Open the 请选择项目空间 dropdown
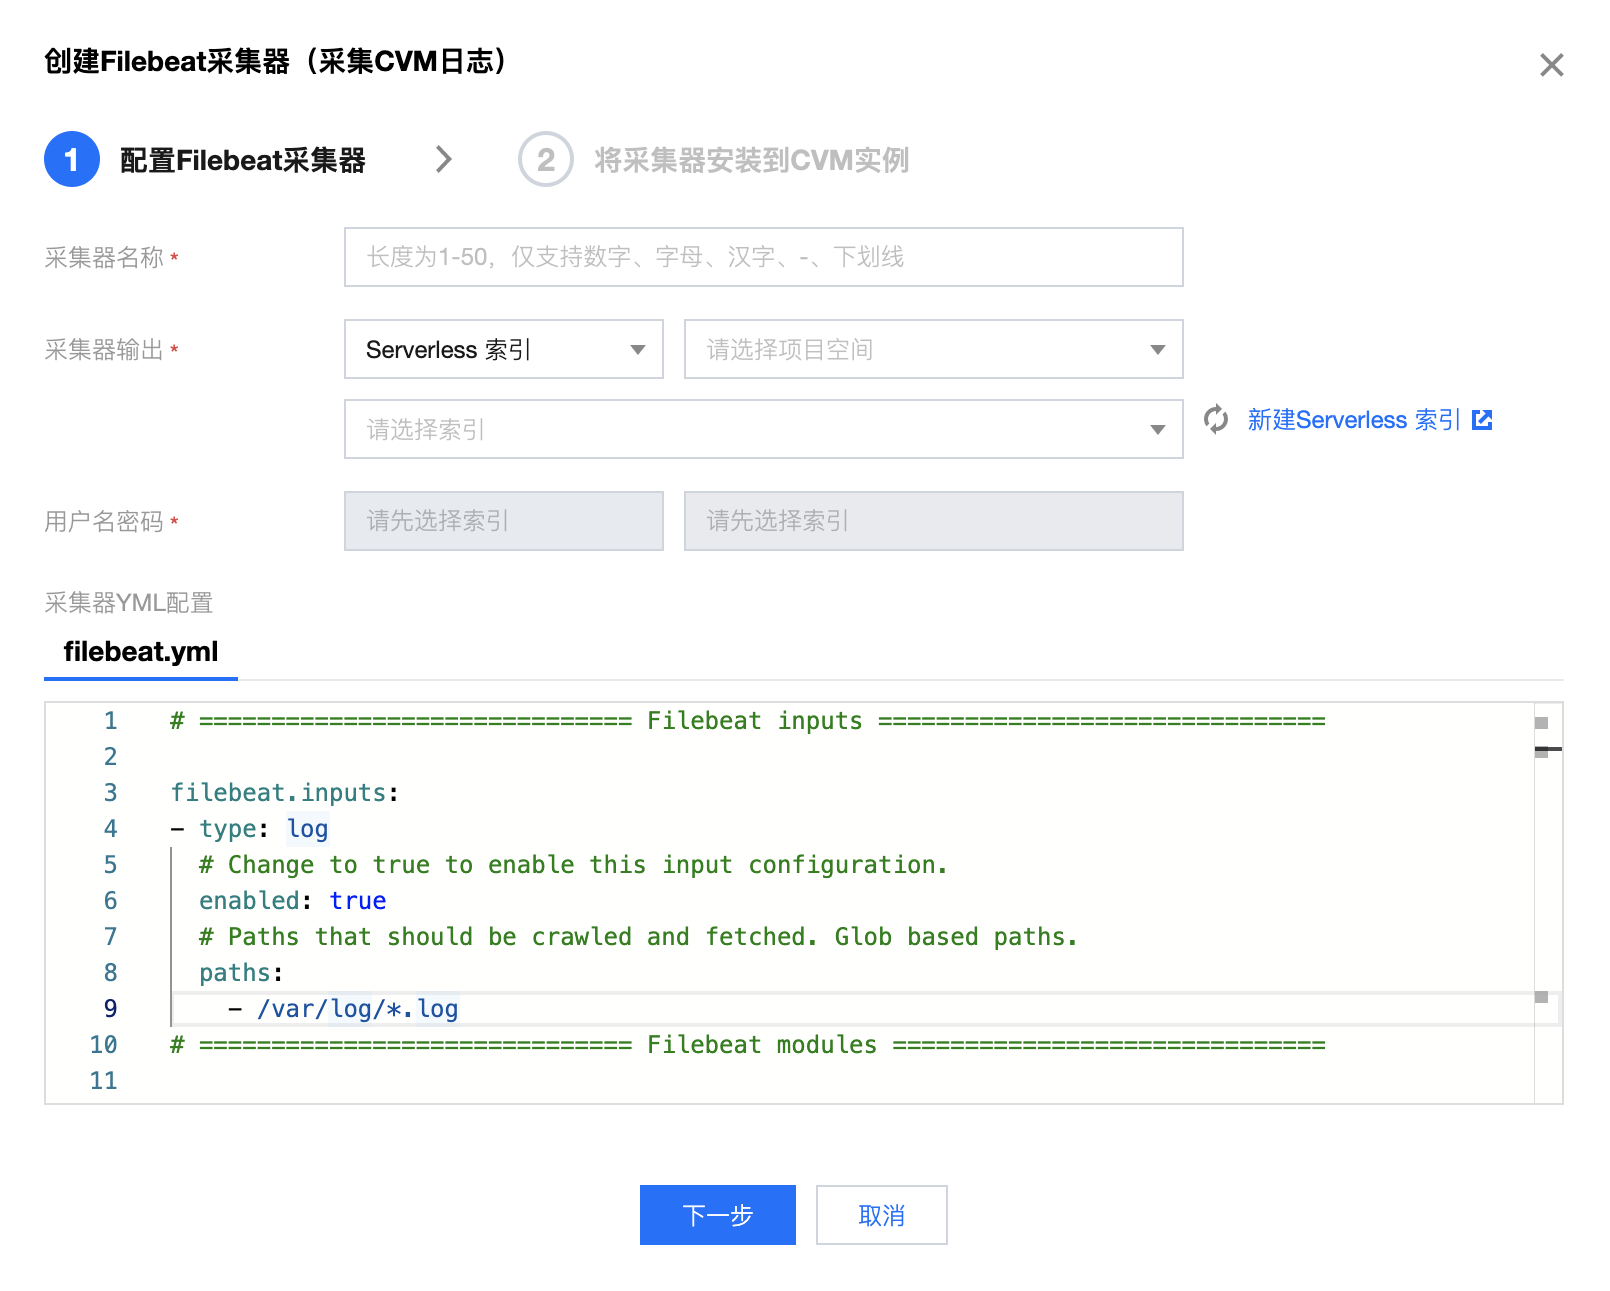 pyautogui.click(x=933, y=349)
